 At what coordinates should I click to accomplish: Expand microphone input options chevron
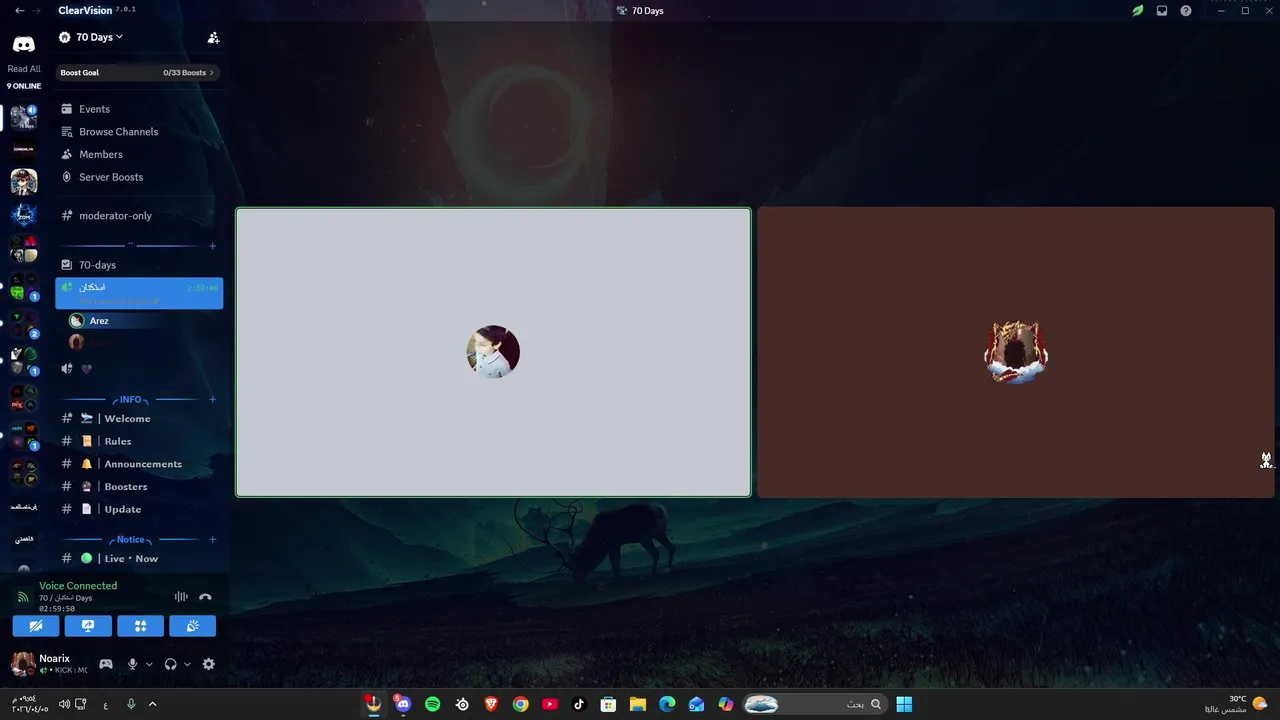click(149, 664)
